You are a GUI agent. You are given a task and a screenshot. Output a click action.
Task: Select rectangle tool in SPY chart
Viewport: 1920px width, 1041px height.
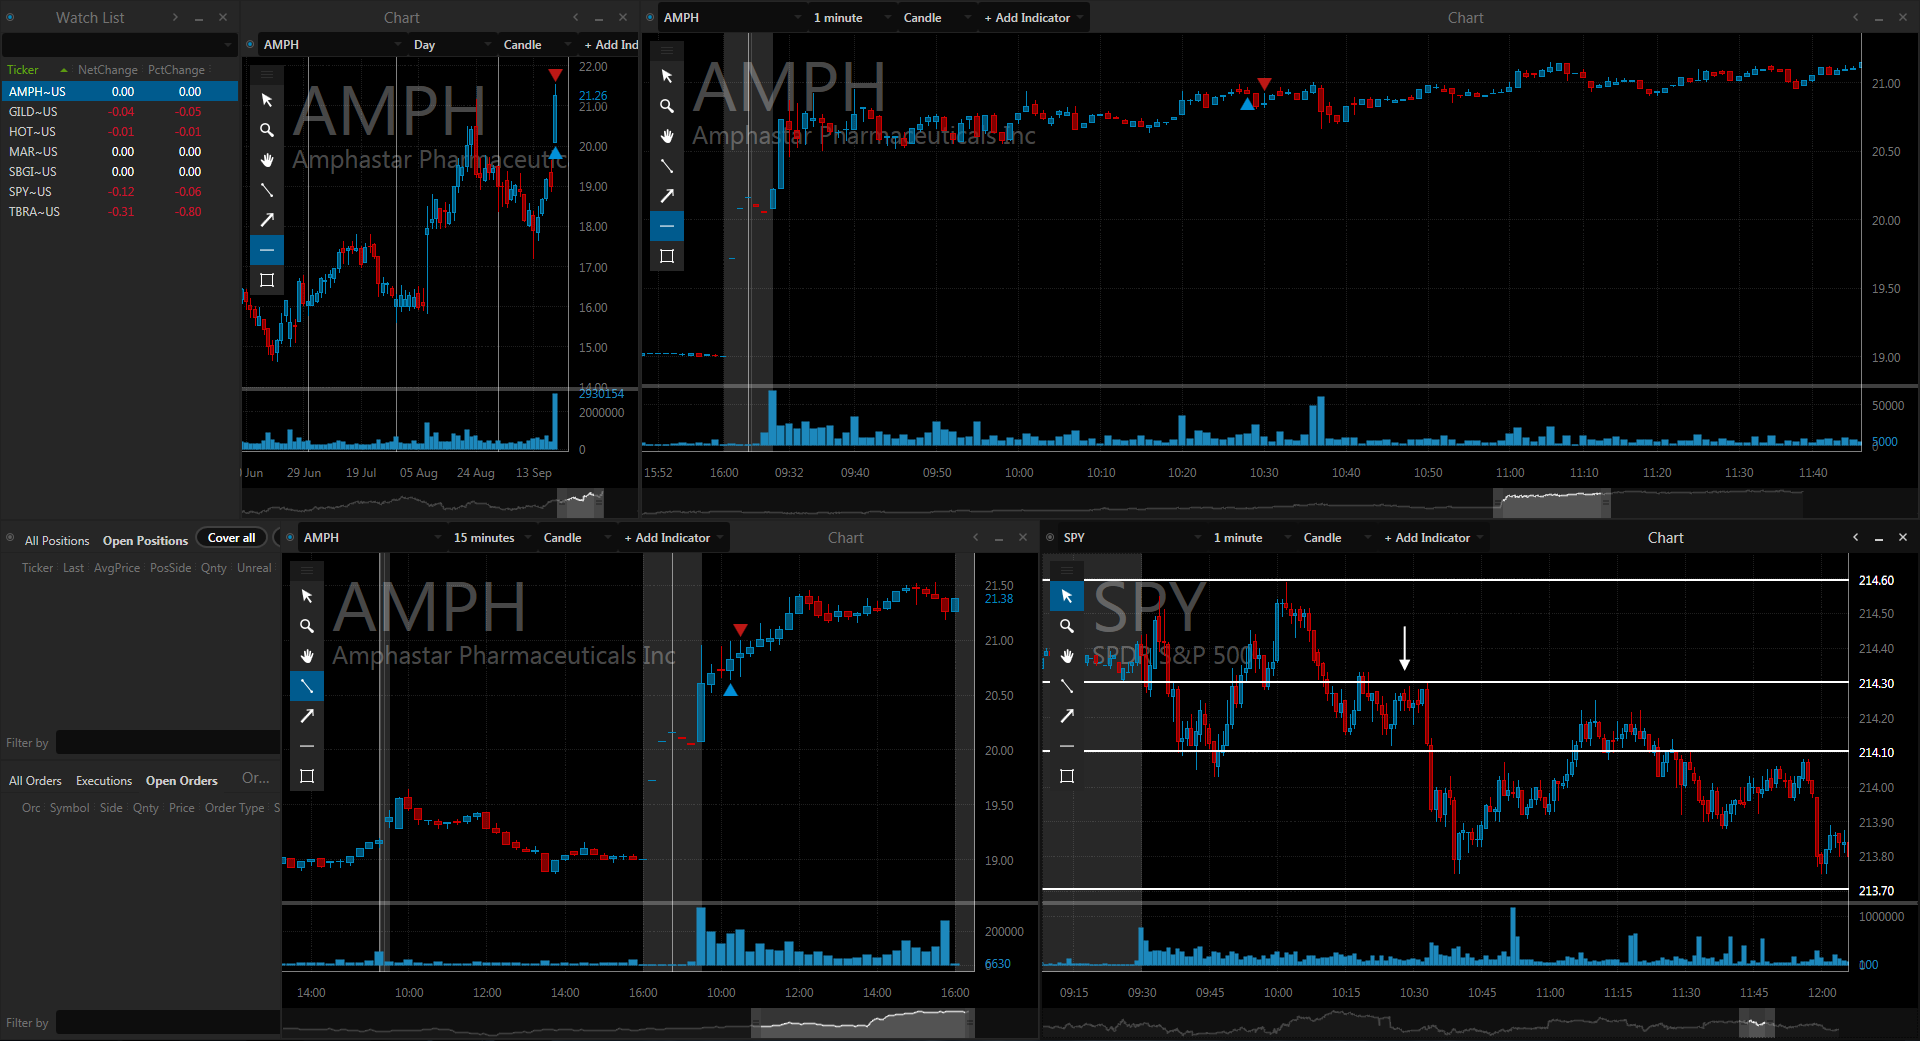click(x=1067, y=776)
